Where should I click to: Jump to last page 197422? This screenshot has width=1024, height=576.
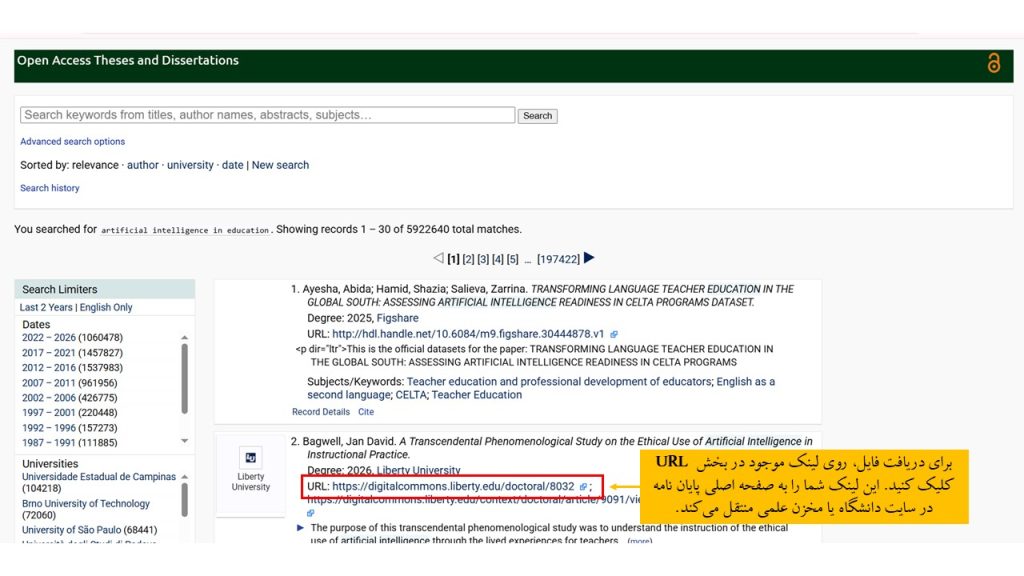pos(558,259)
